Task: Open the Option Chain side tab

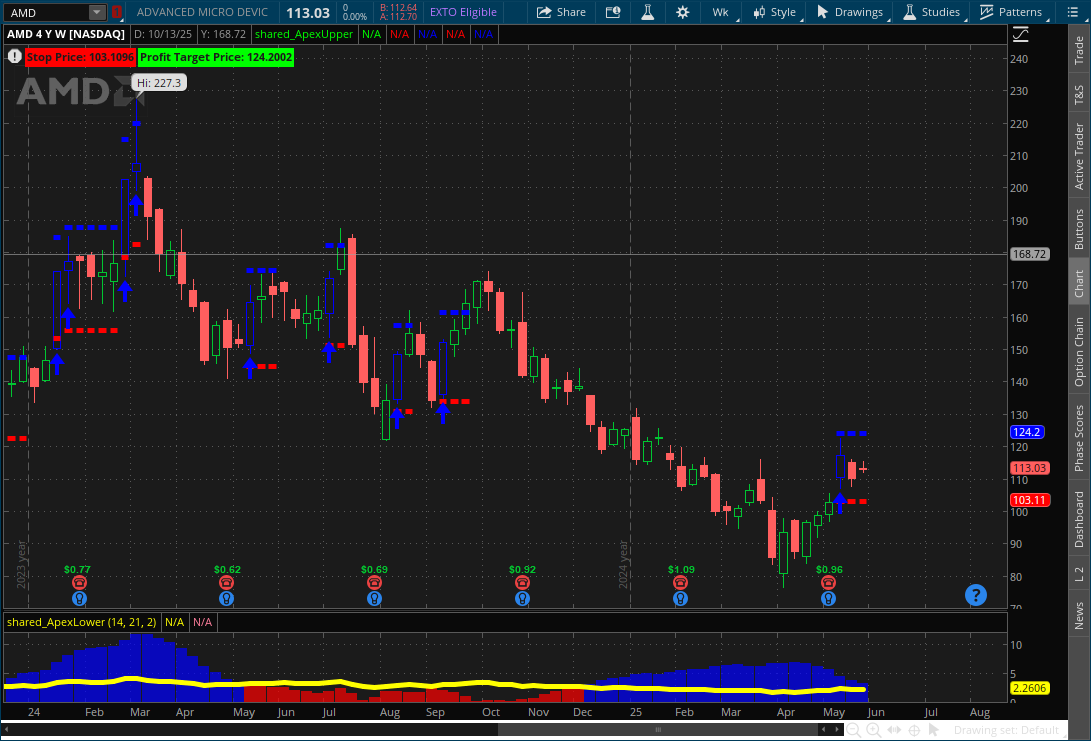Action: tap(1079, 352)
